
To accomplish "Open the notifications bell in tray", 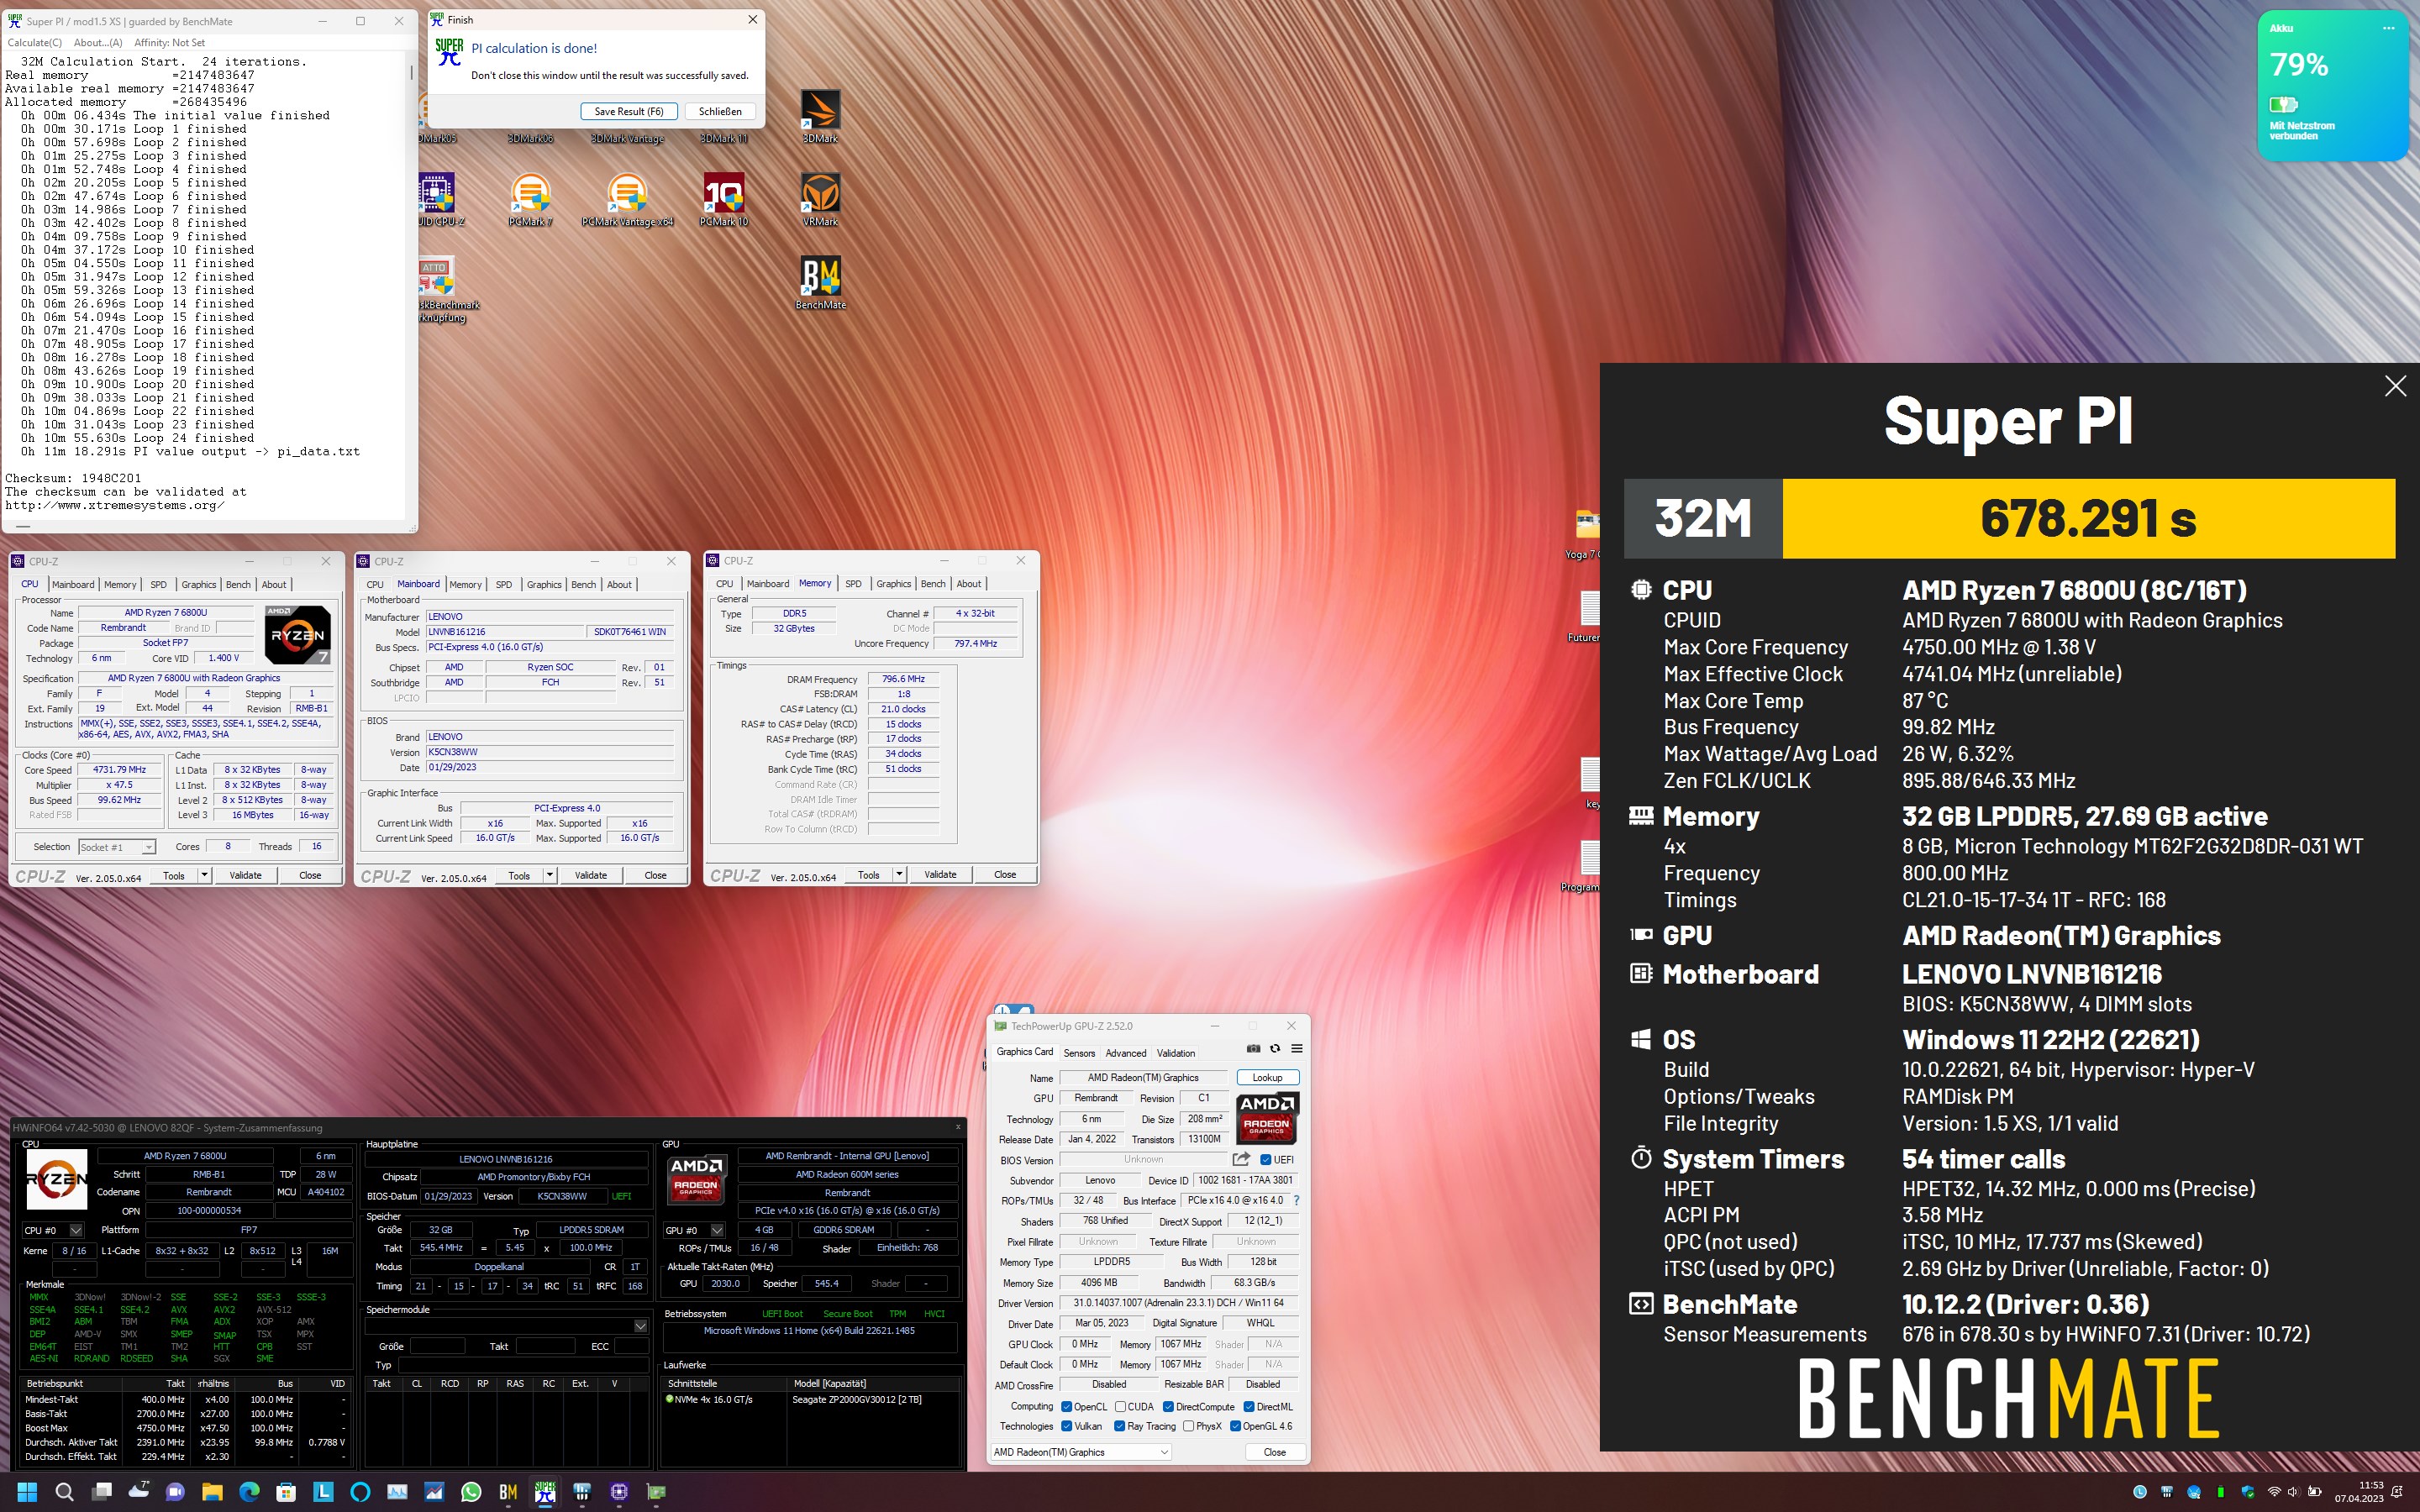I will pyautogui.click(x=2398, y=1492).
